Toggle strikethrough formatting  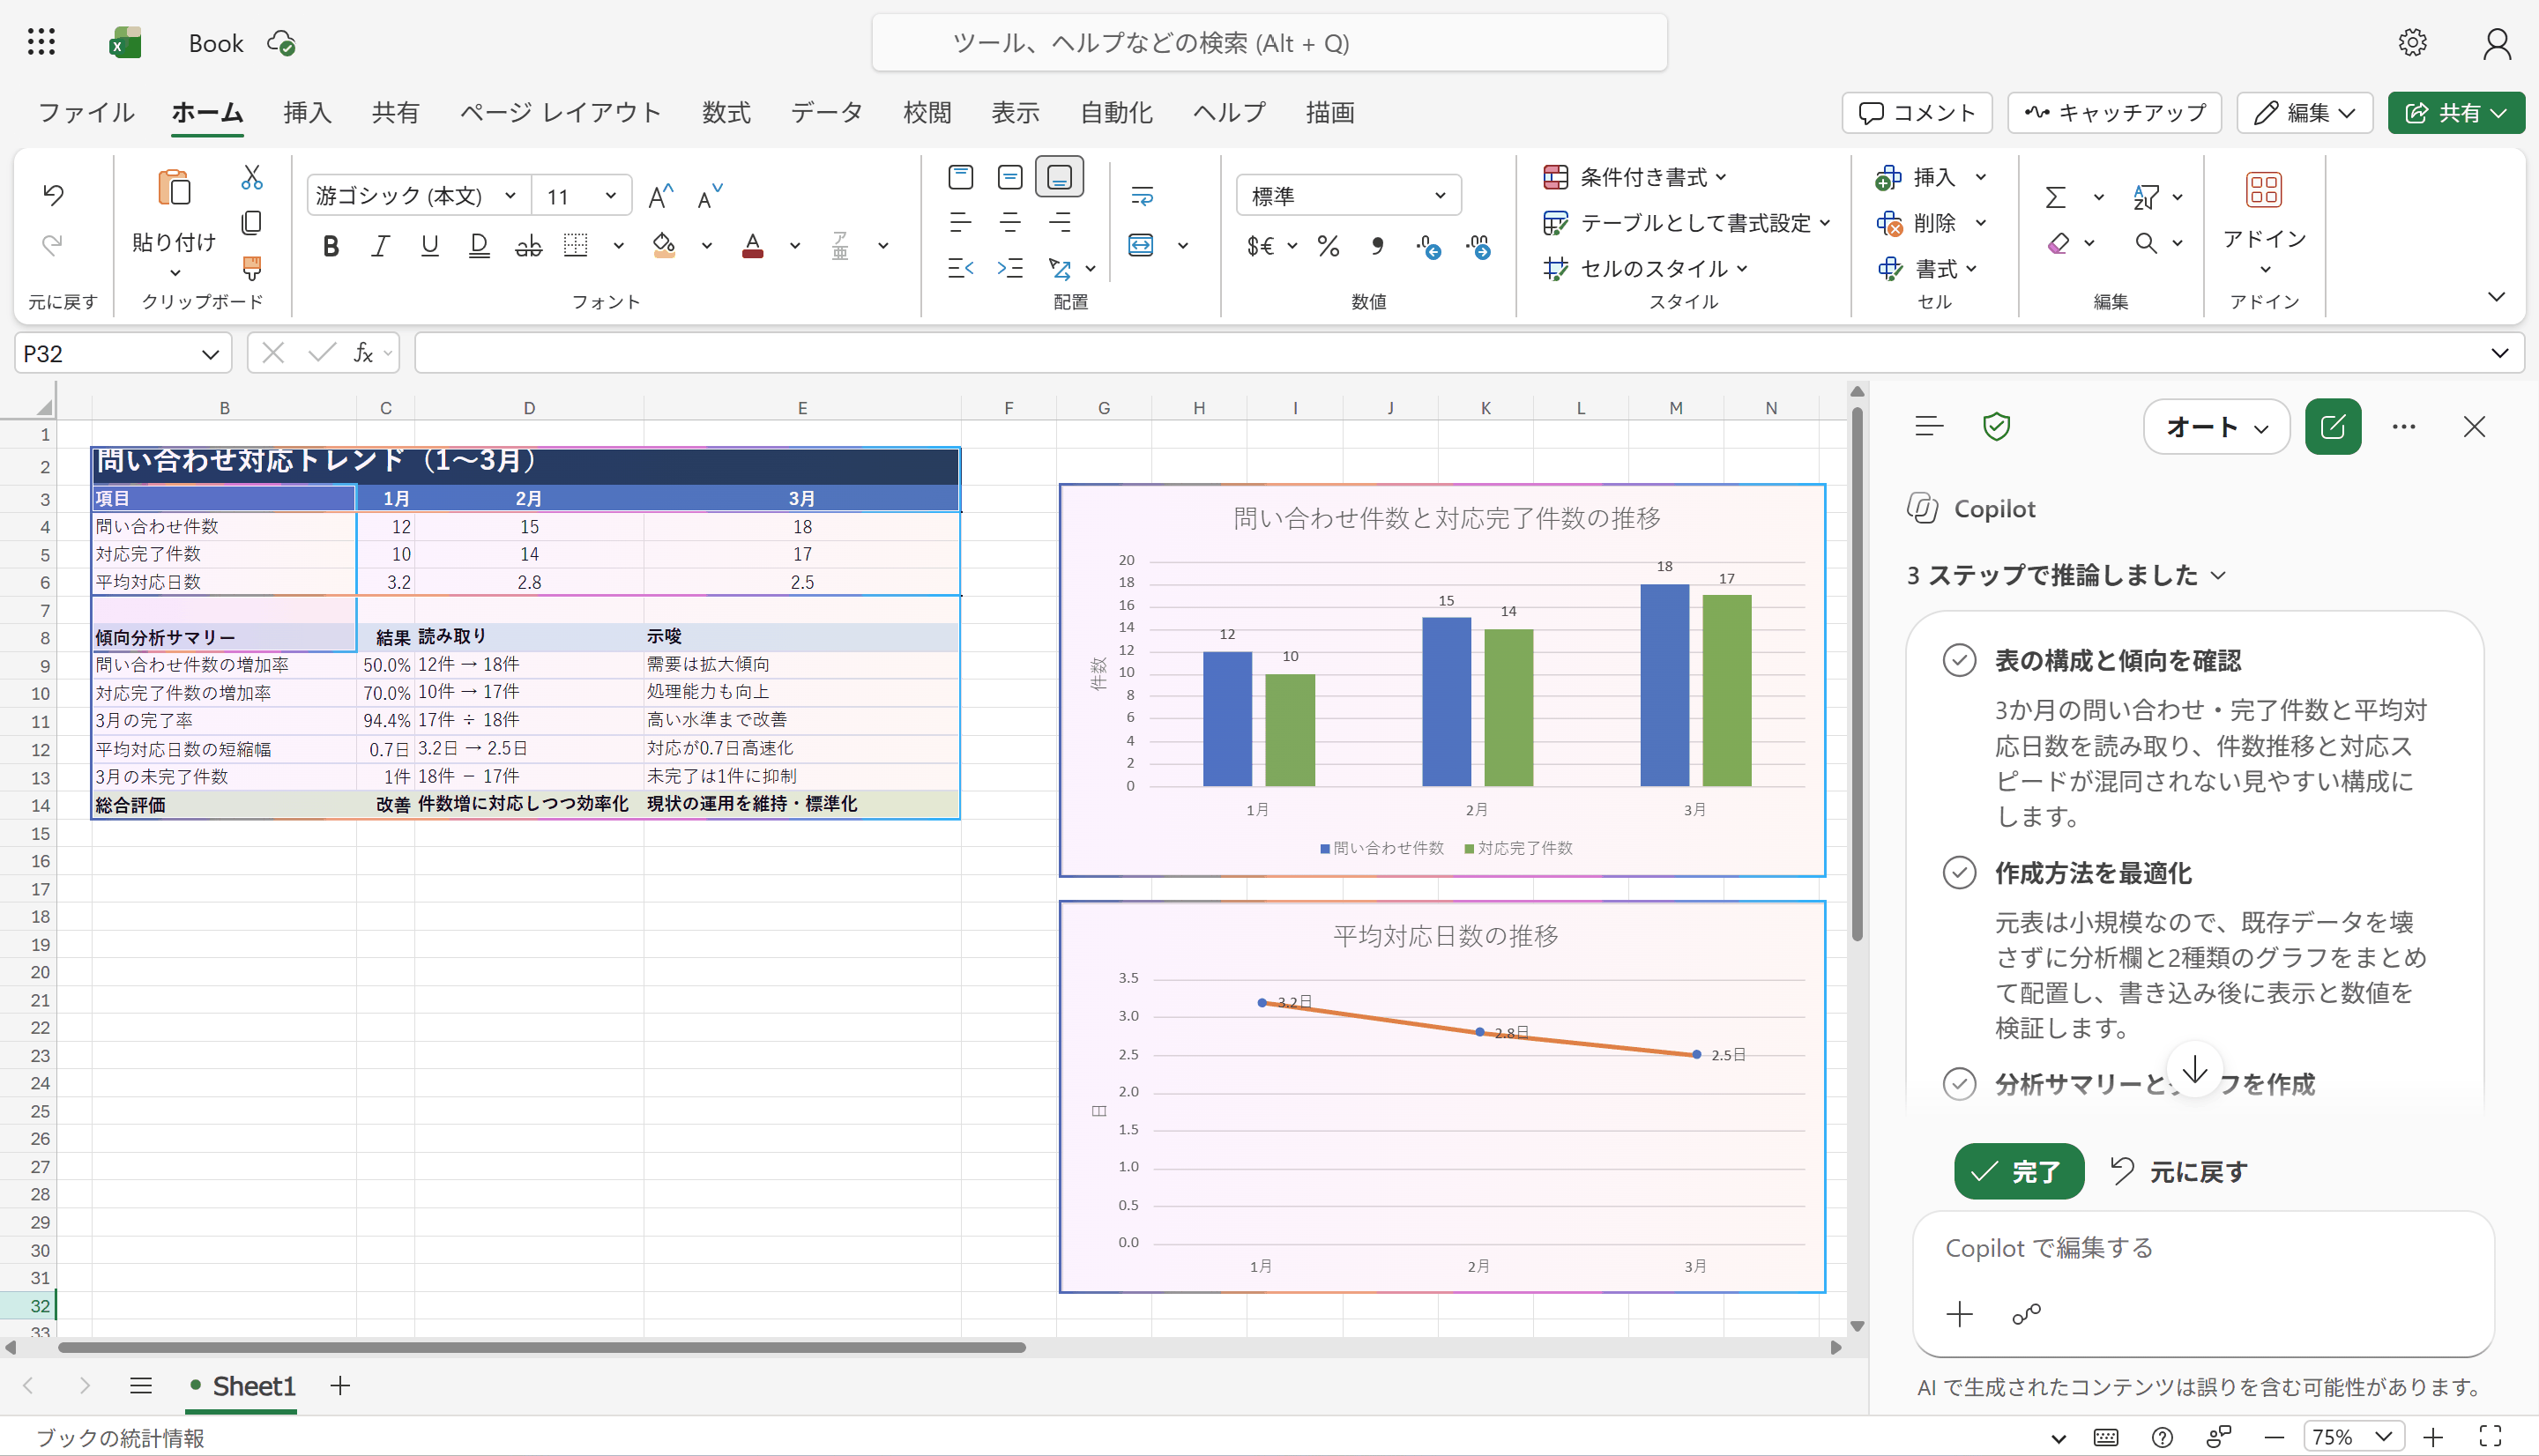[x=528, y=245]
